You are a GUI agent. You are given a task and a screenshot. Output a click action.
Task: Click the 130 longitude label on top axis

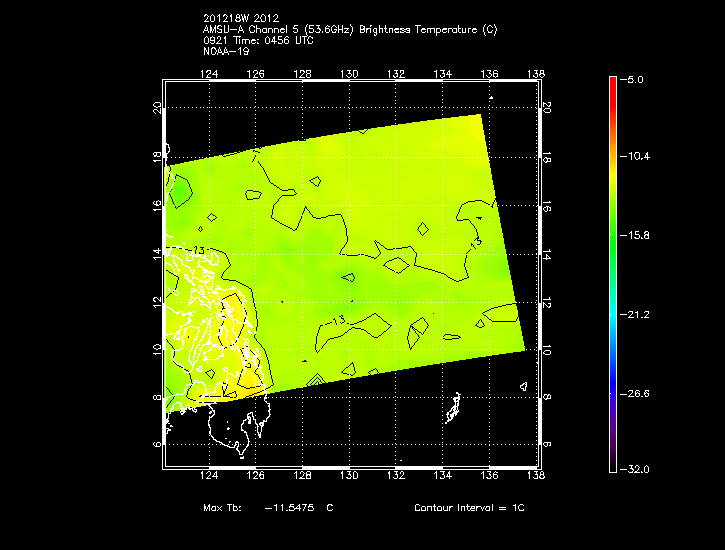pyautogui.click(x=350, y=74)
